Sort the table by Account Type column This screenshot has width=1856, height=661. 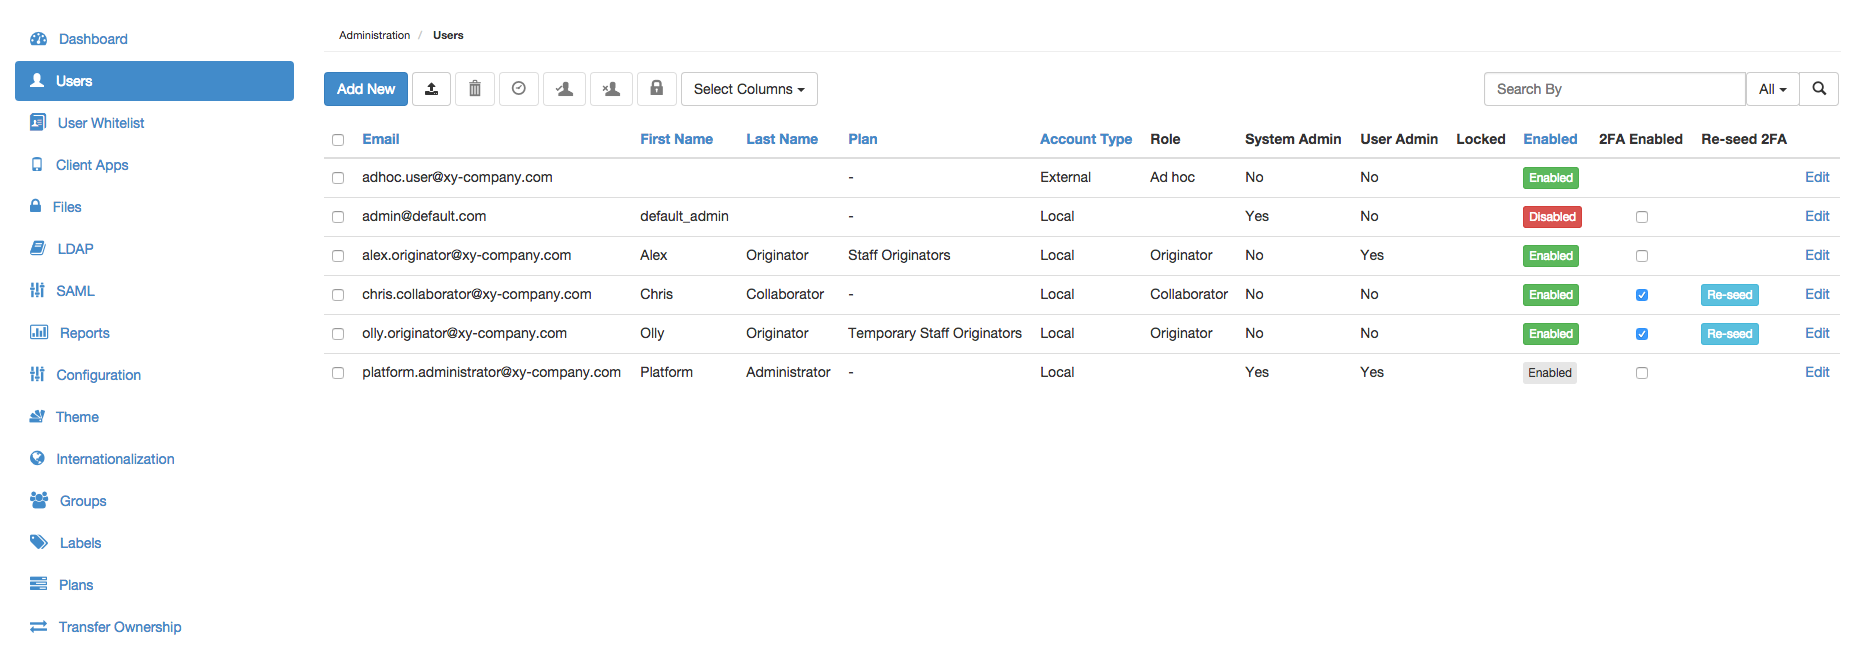coord(1085,139)
